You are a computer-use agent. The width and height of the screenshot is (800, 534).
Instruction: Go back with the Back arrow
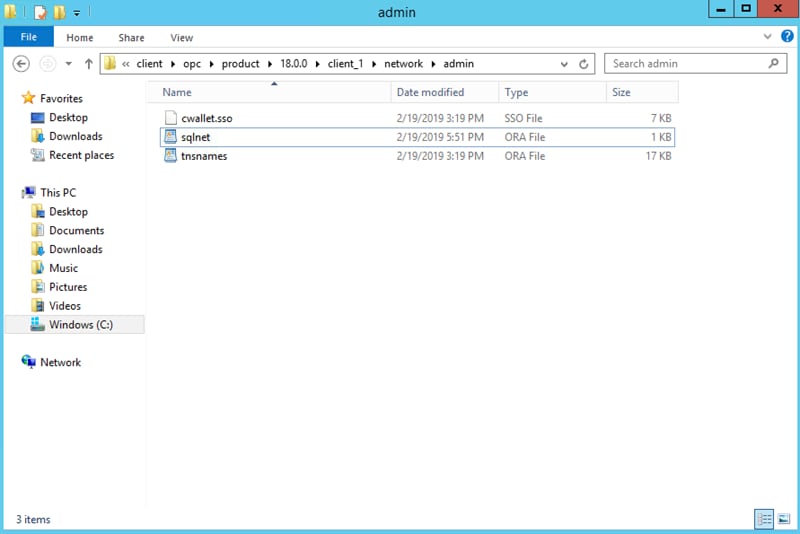tap(21, 64)
